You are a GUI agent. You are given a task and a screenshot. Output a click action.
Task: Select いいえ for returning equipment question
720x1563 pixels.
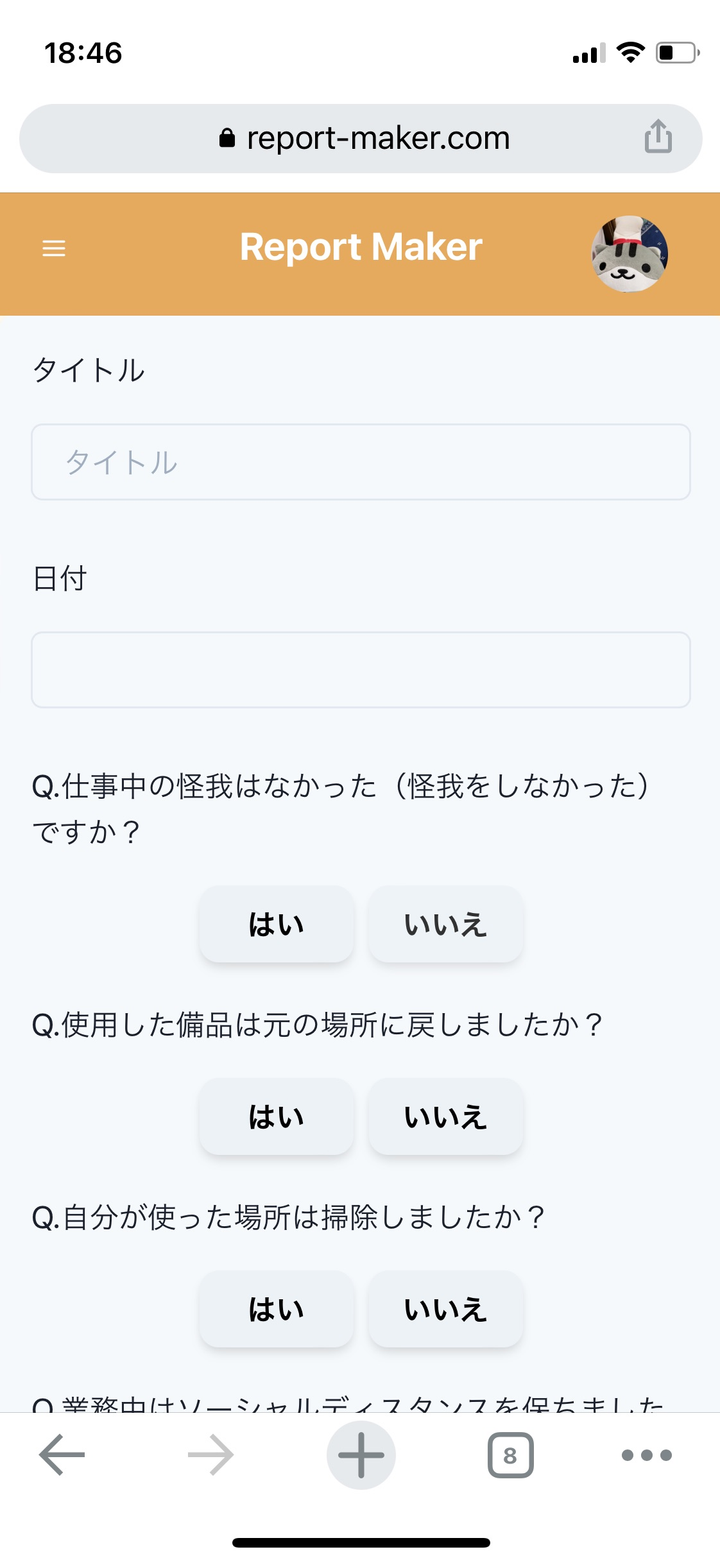click(x=445, y=1116)
